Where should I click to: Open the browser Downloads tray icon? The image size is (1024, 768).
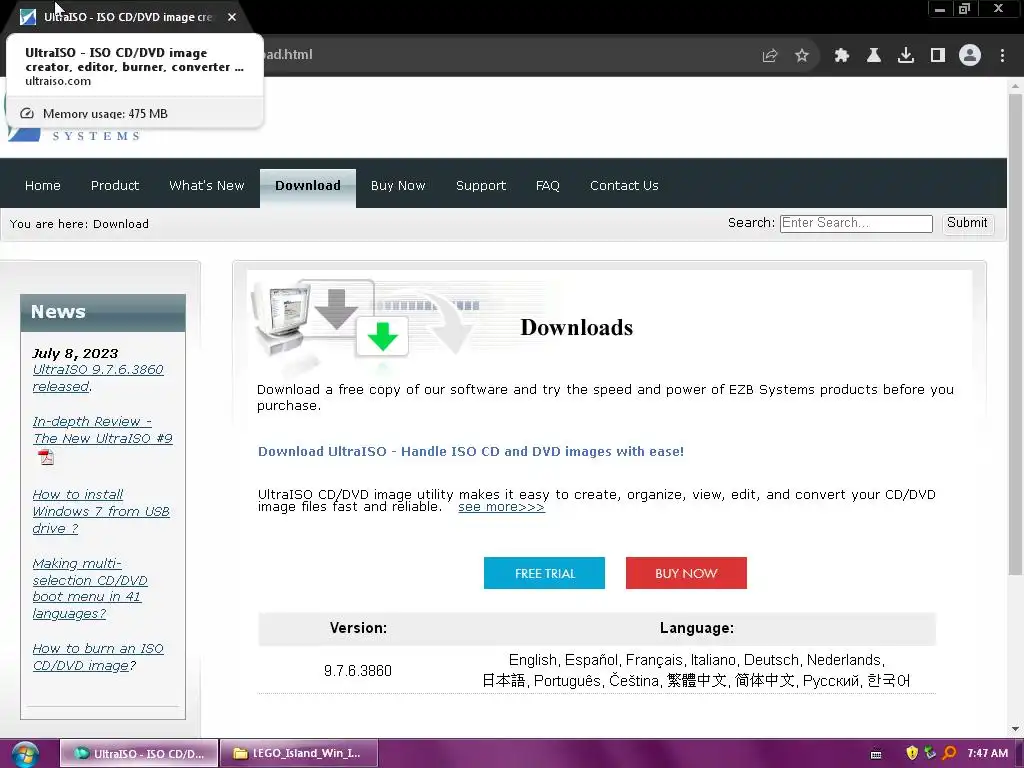906,56
